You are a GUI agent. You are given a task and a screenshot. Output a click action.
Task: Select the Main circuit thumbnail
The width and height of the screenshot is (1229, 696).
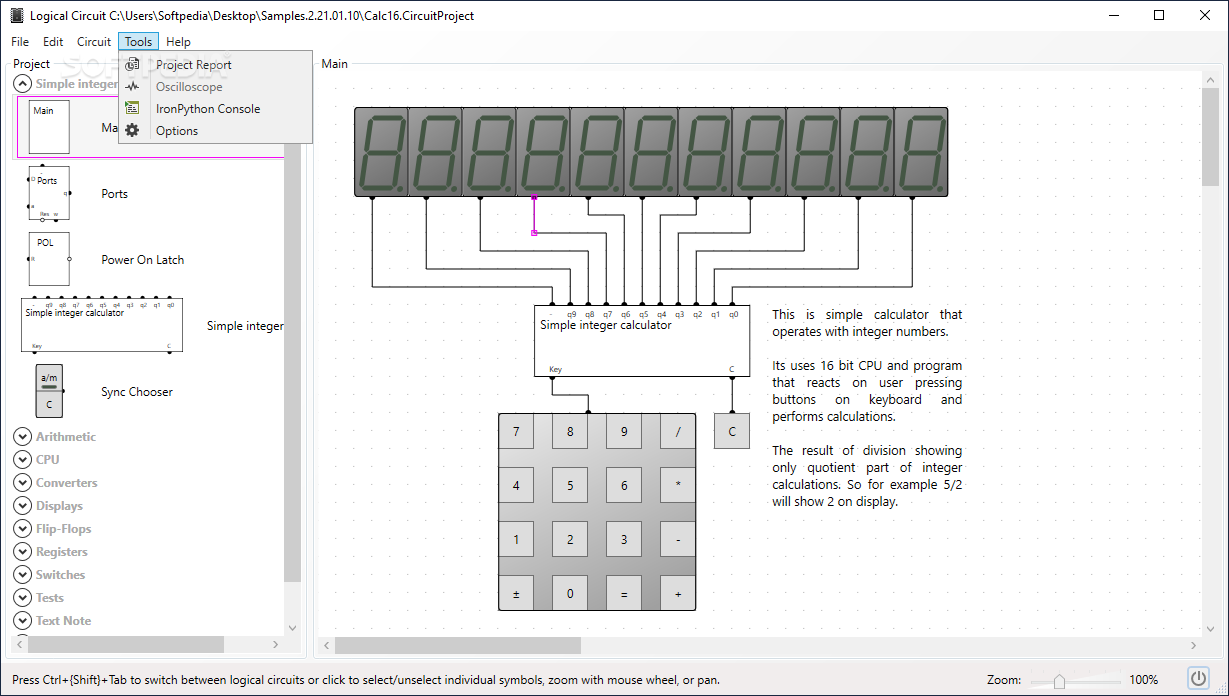49,127
